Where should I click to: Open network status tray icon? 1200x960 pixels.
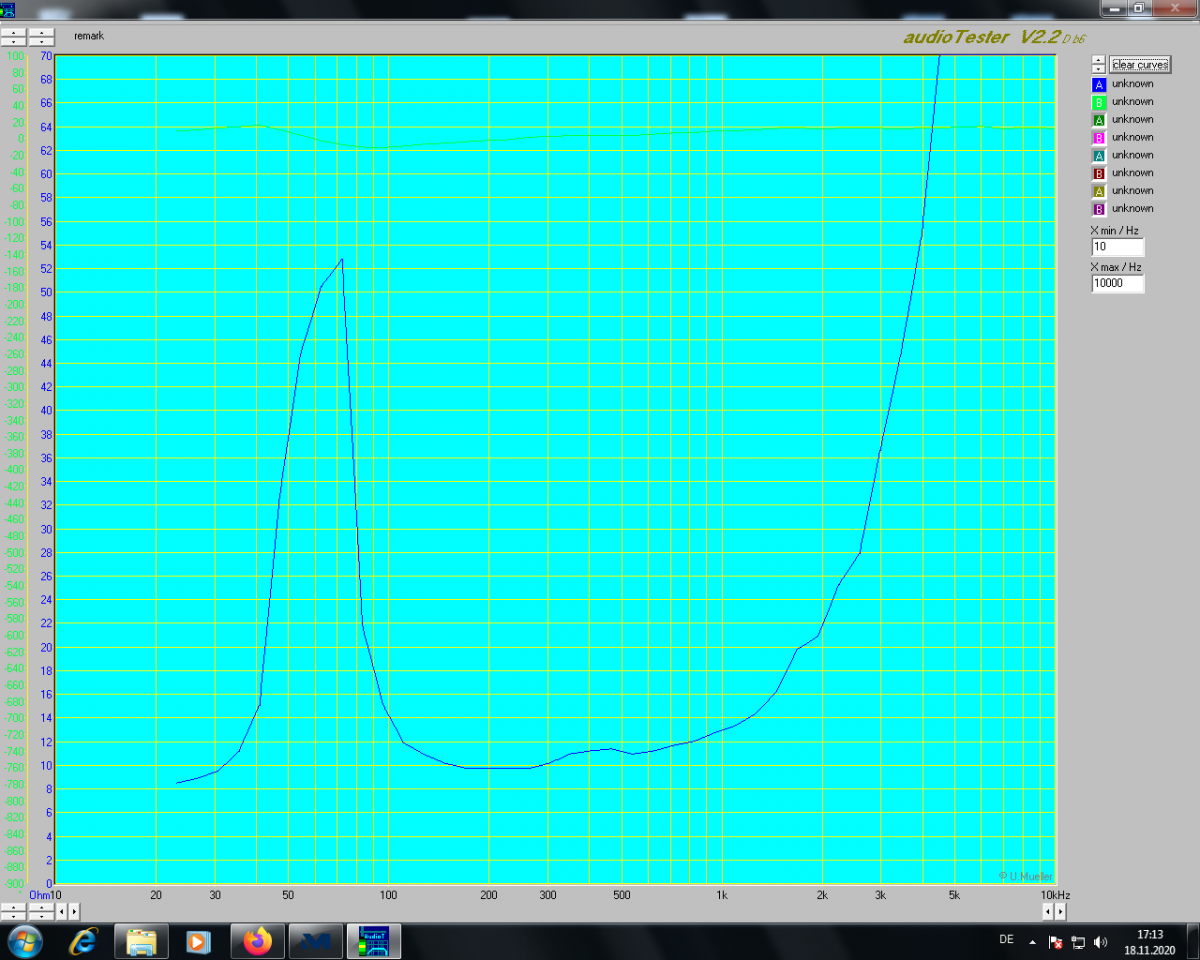coord(1078,941)
